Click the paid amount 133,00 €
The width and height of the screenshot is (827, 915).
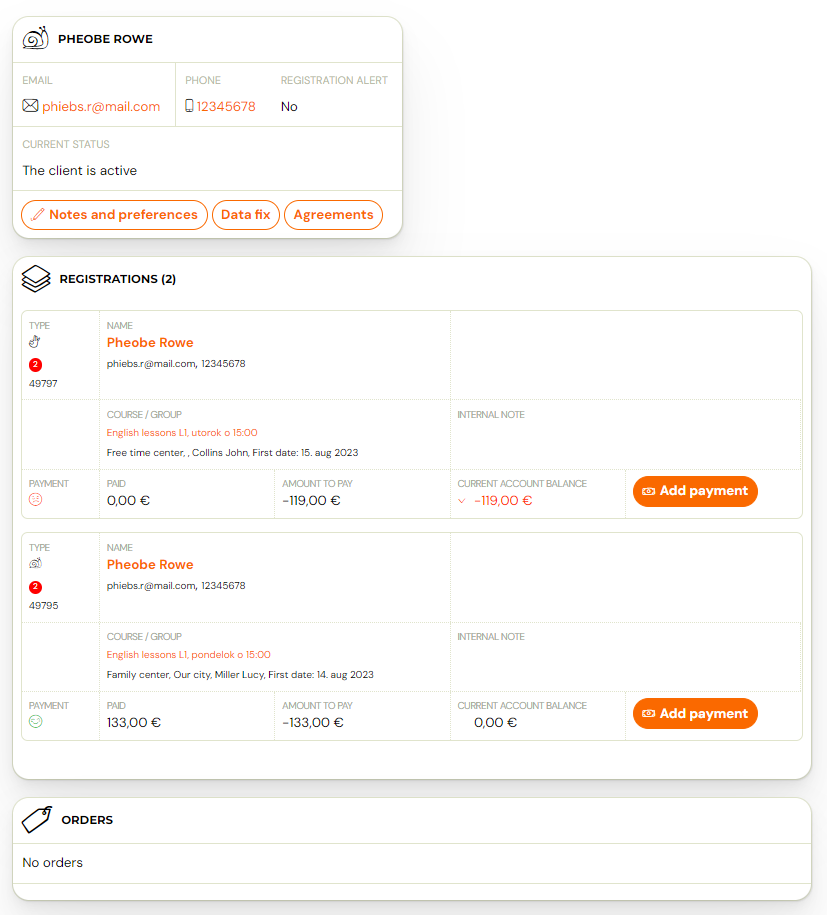pos(134,722)
